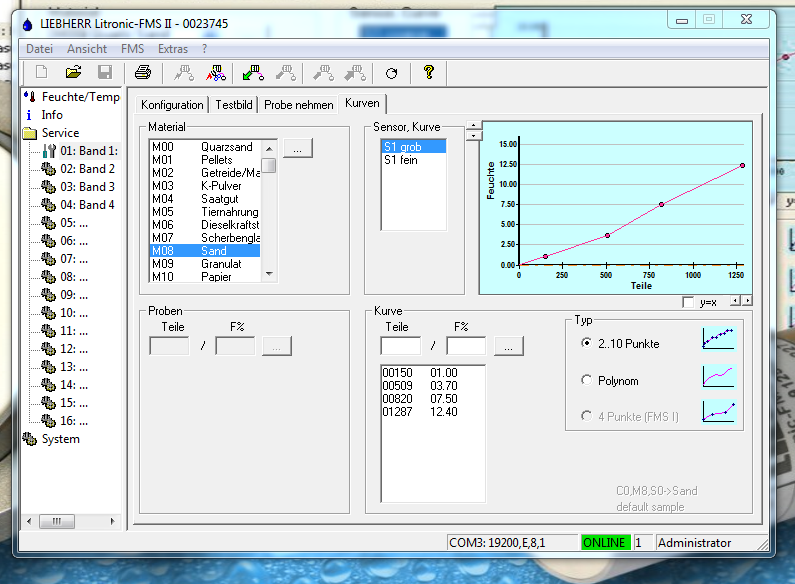Viewport: 795px width, 584px height.
Task: Select 02: Band 2 tree item
Action: [87, 169]
